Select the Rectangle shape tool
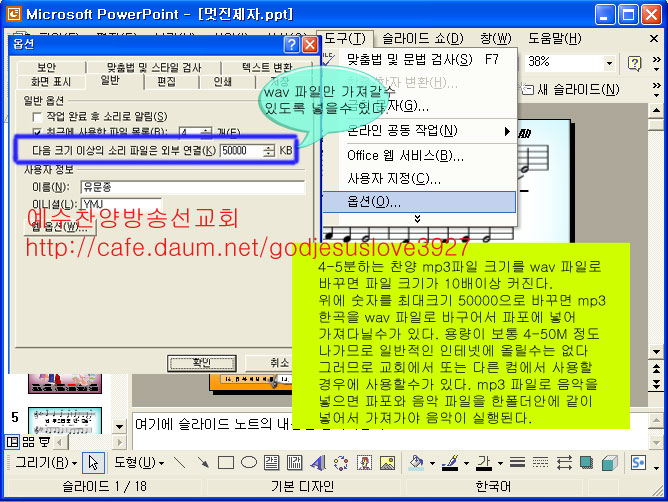 [226, 462]
